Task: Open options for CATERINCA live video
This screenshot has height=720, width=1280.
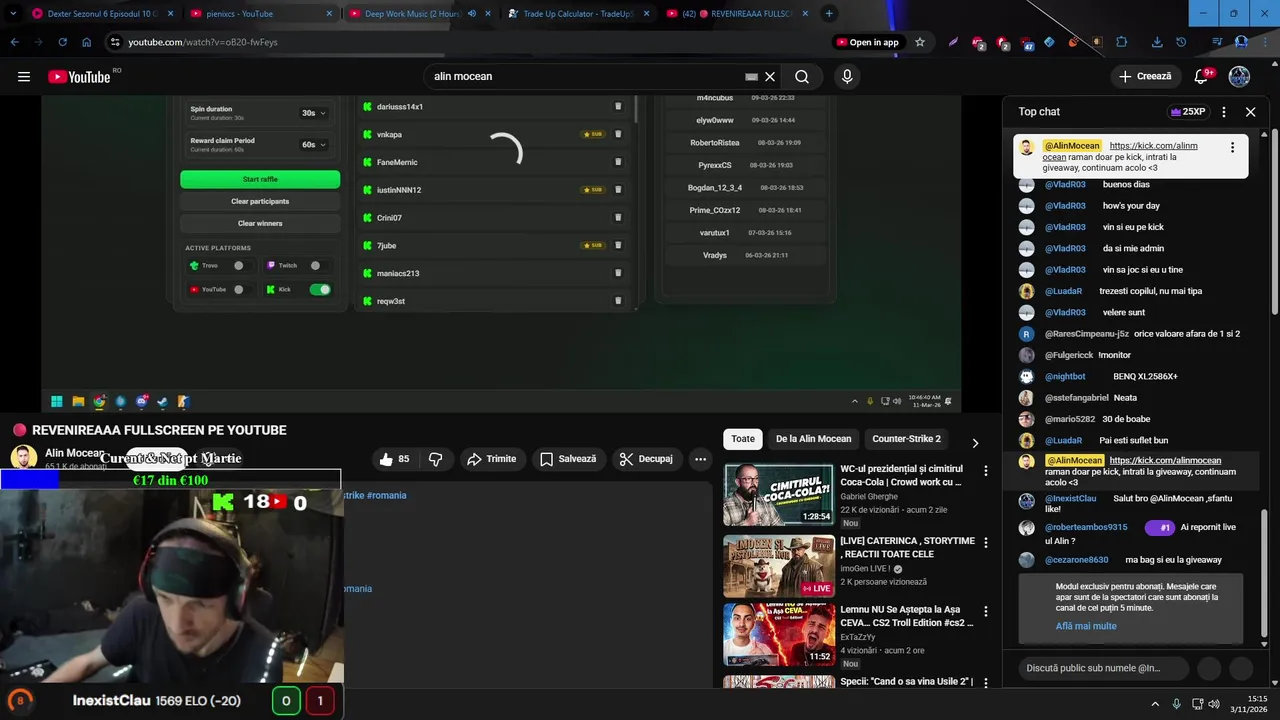Action: [986, 542]
